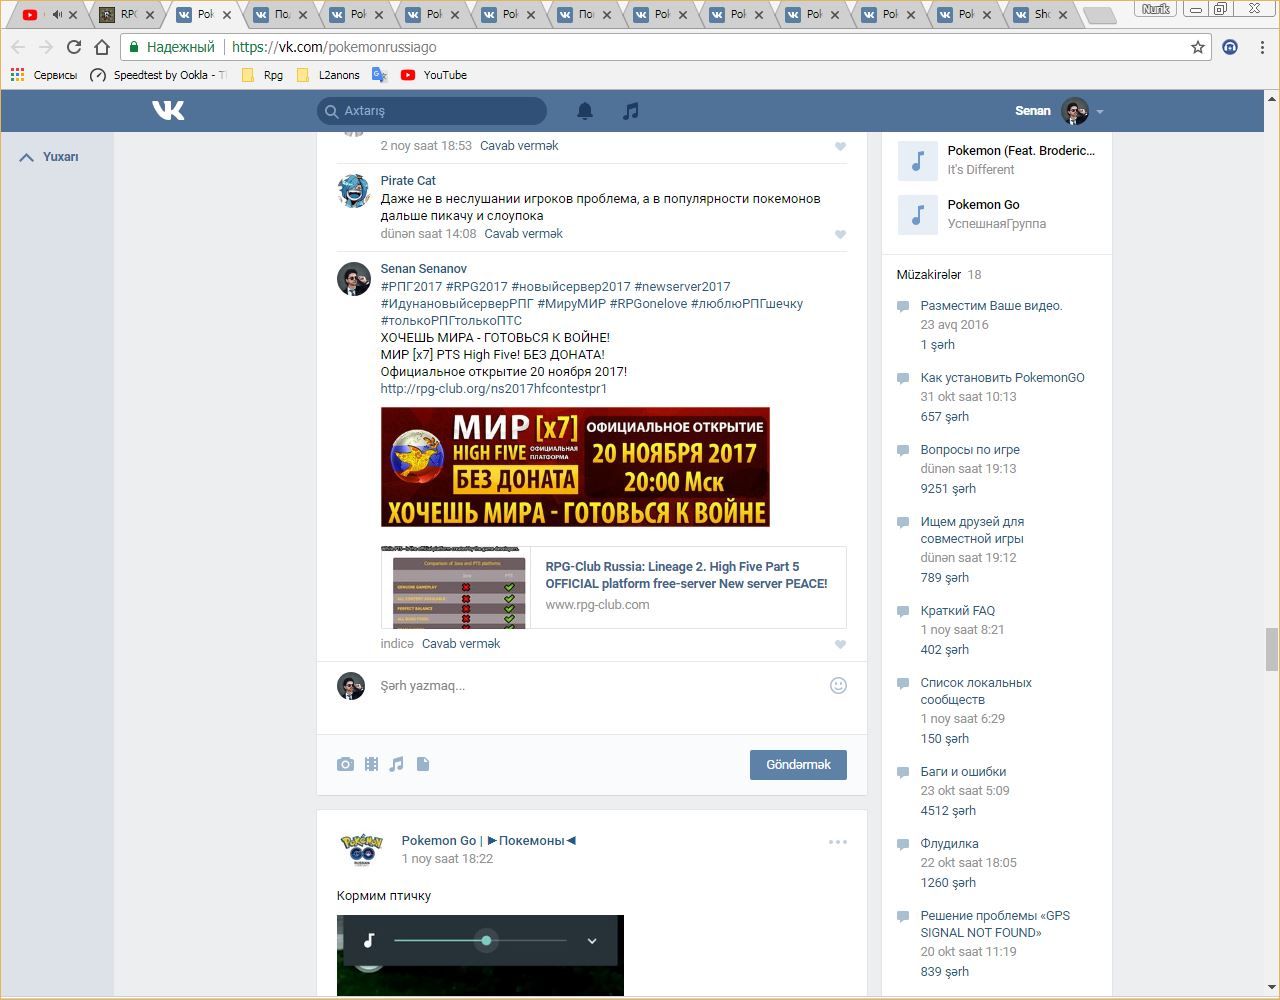The height and width of the screenshot is (1000, 1280).
Task: Like Pirate Cat's comment
Action: click(840, 234)
